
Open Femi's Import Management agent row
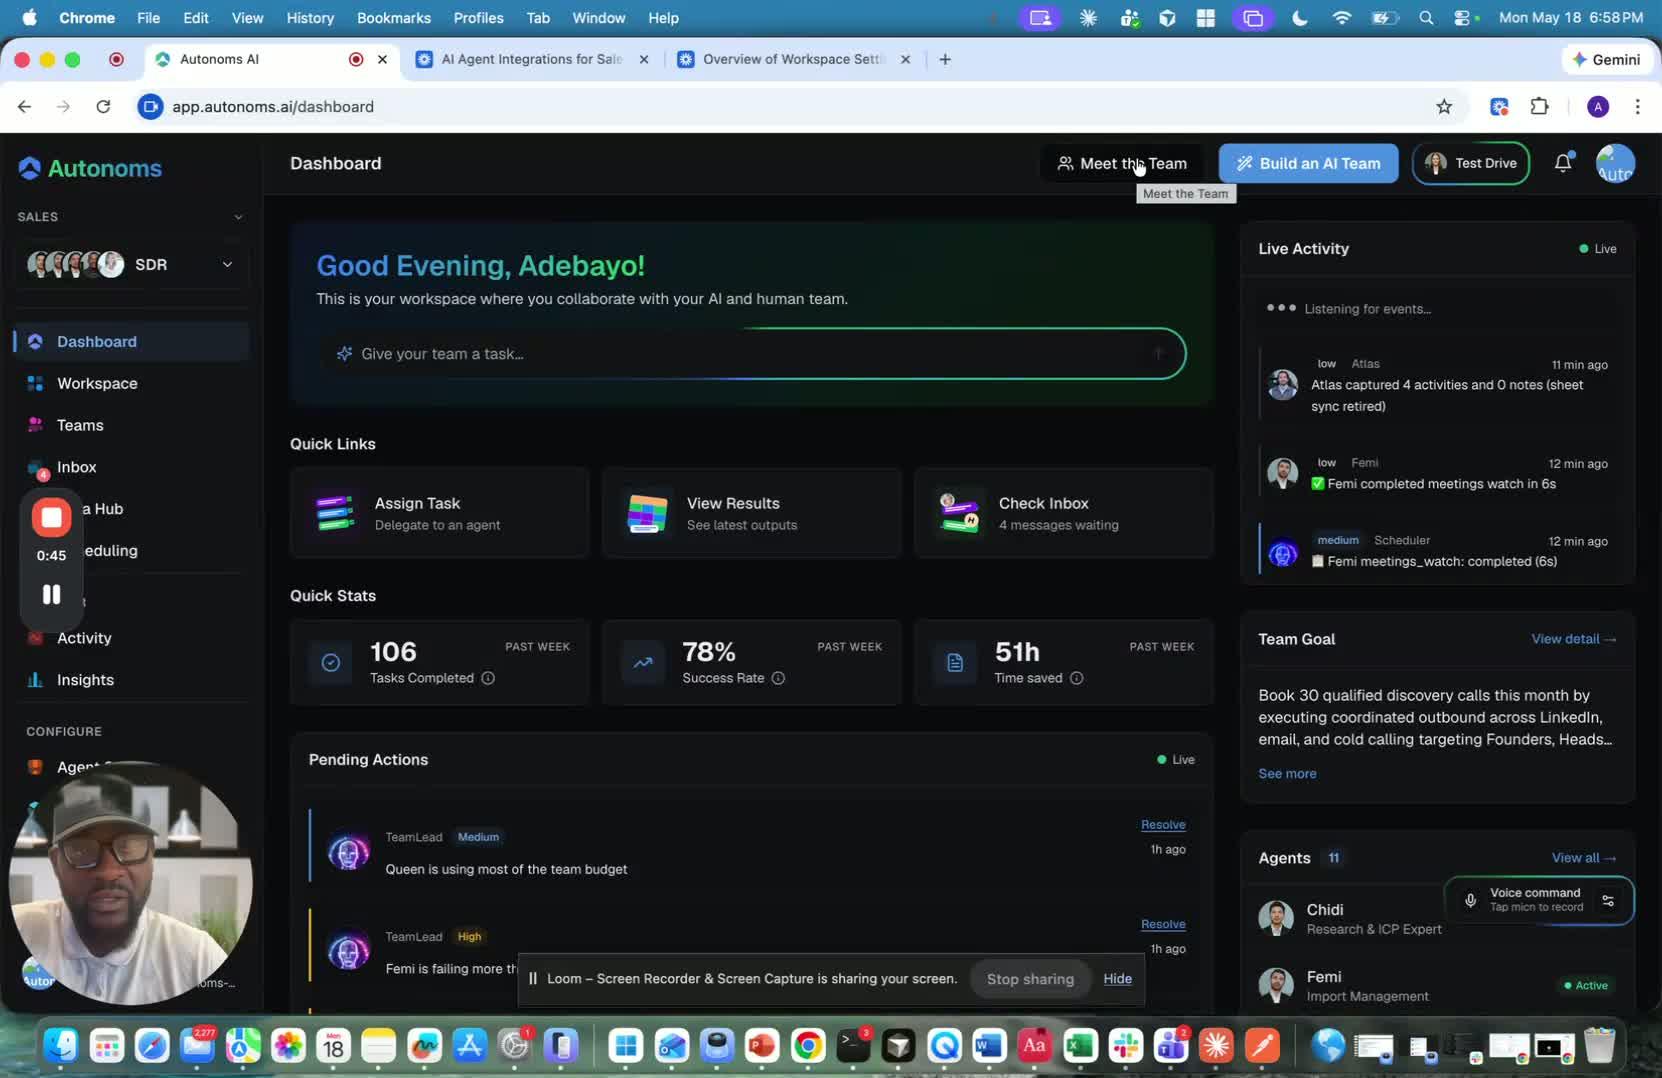[1437, 986]
